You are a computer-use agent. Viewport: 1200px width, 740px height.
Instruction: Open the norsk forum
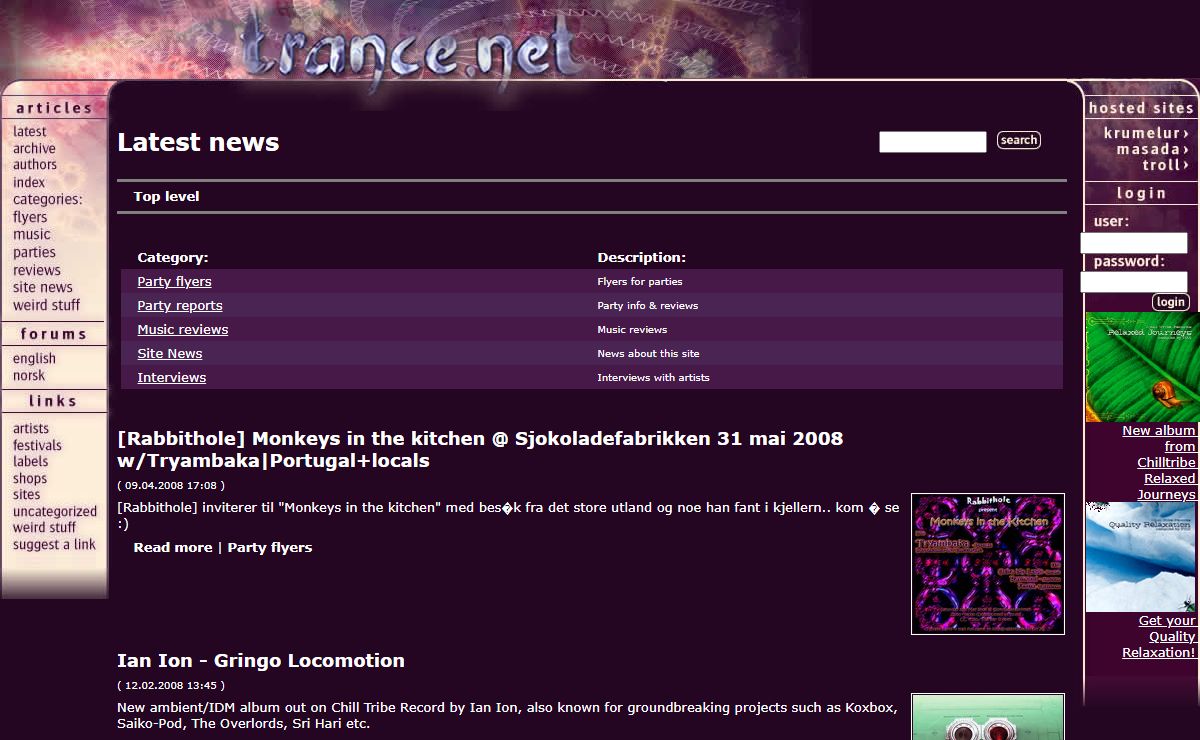click(x=29, y=375)
